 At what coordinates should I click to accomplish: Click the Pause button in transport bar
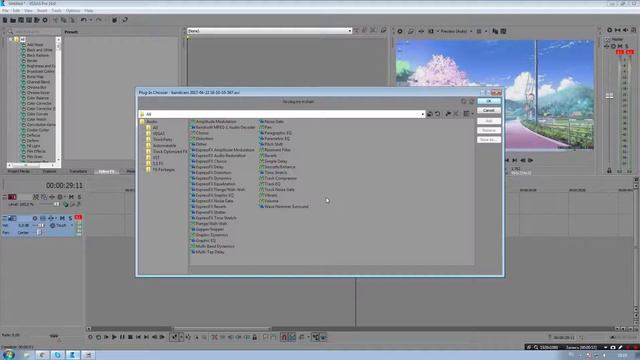click(122, 337)
